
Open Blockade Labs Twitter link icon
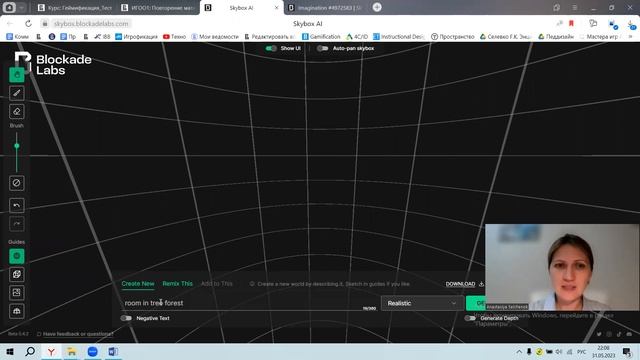(599, 334)
